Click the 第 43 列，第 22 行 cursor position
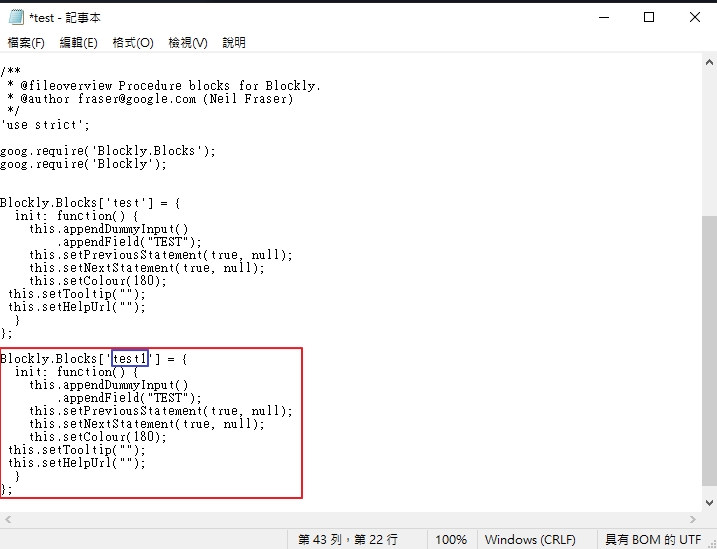Viewport: 717px width, 549px height. [x=348, y=540]
